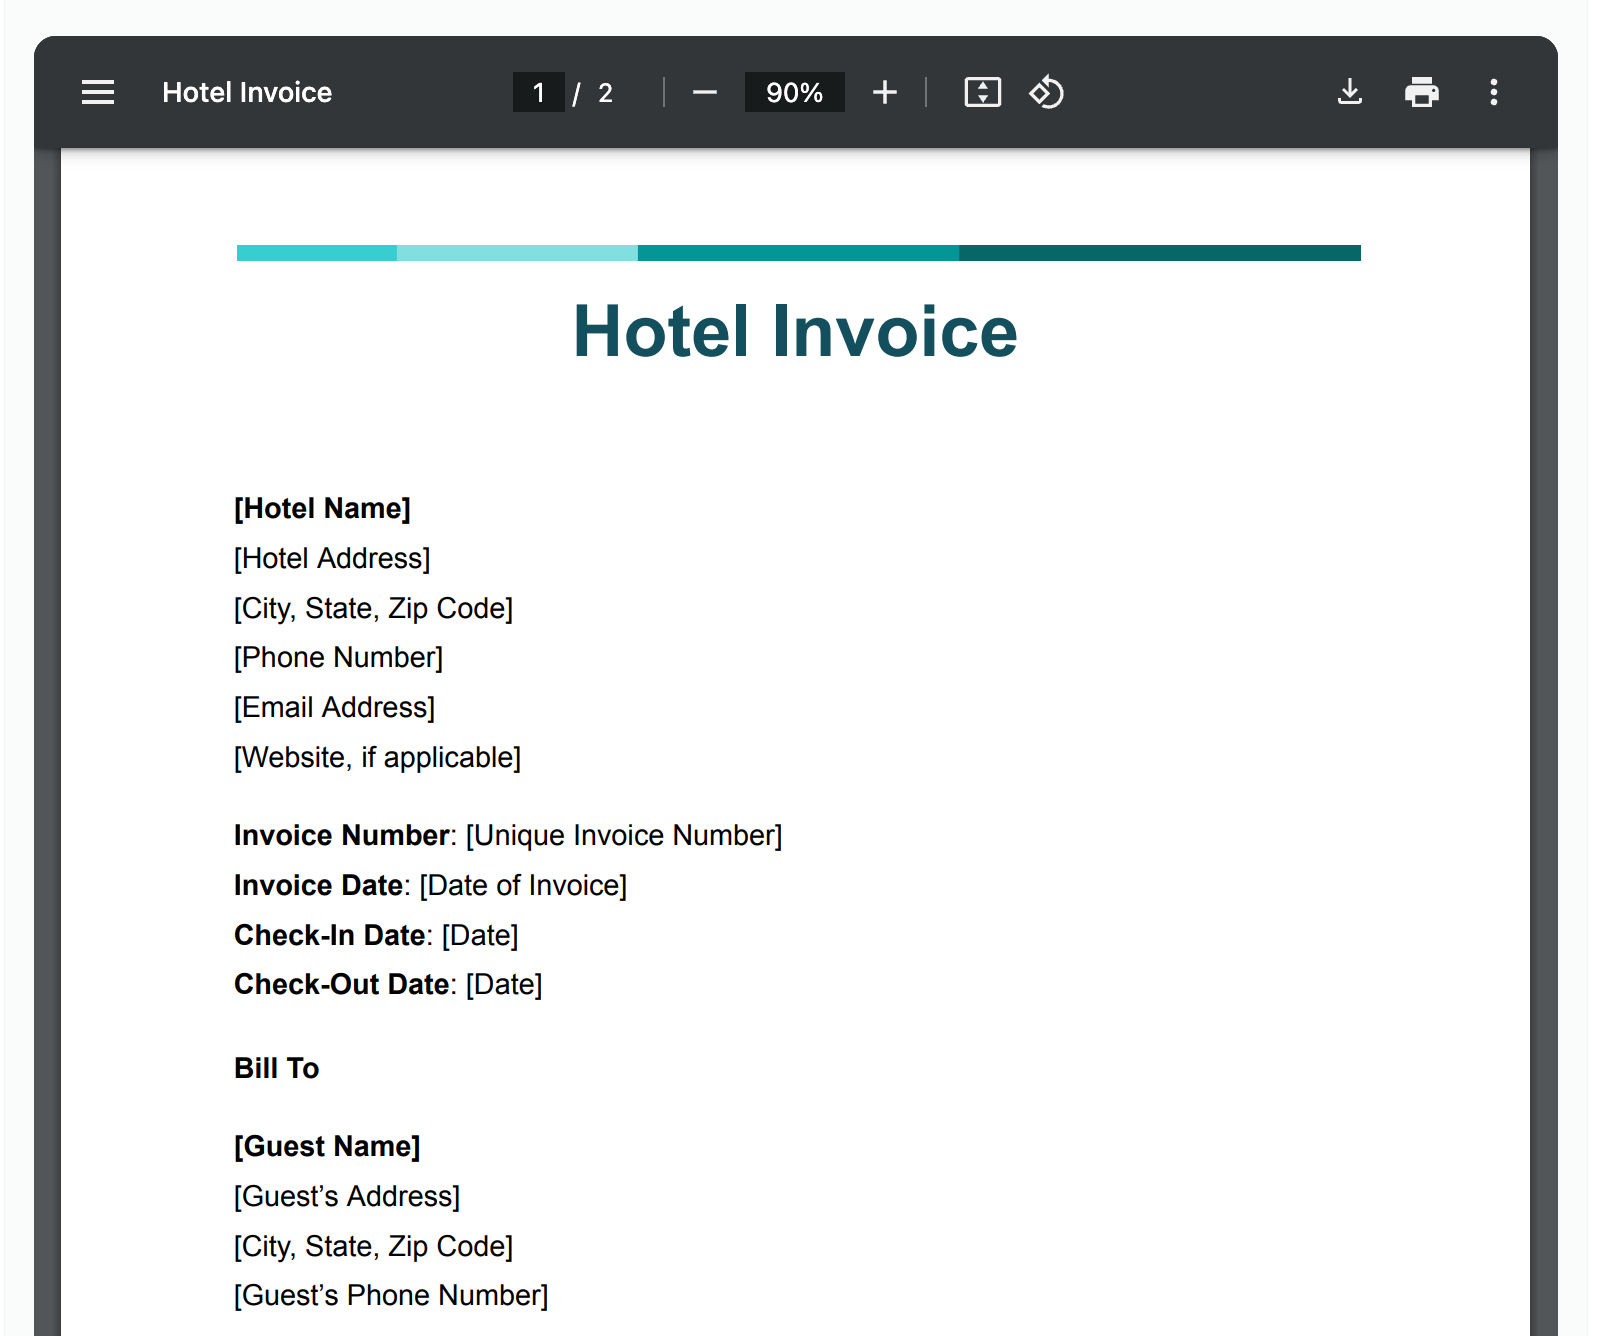
Task: Rotate the document with the rotate icon
Action: click(x=1047, y=93)
